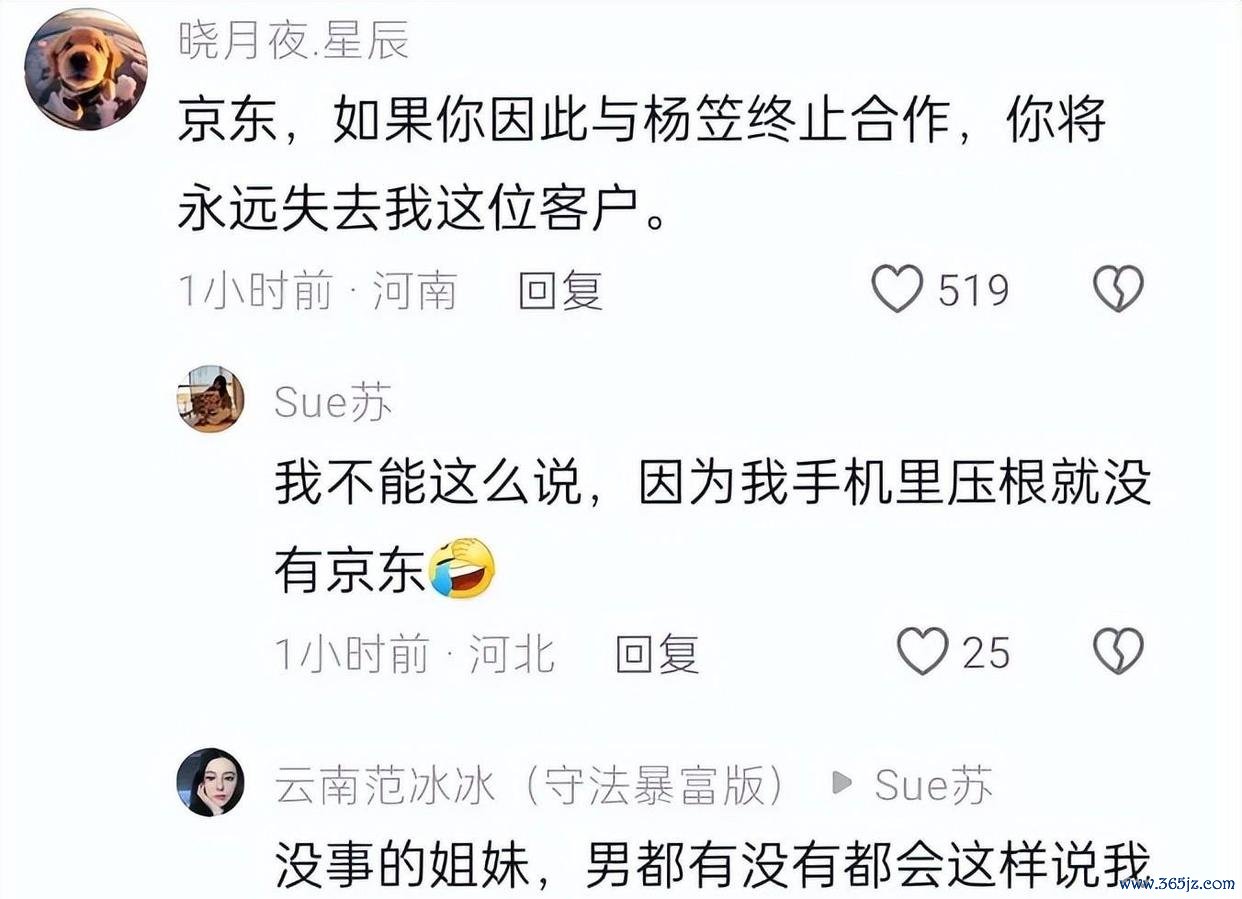Open 云南范冰冰 user's avatar

coord(211,782)
